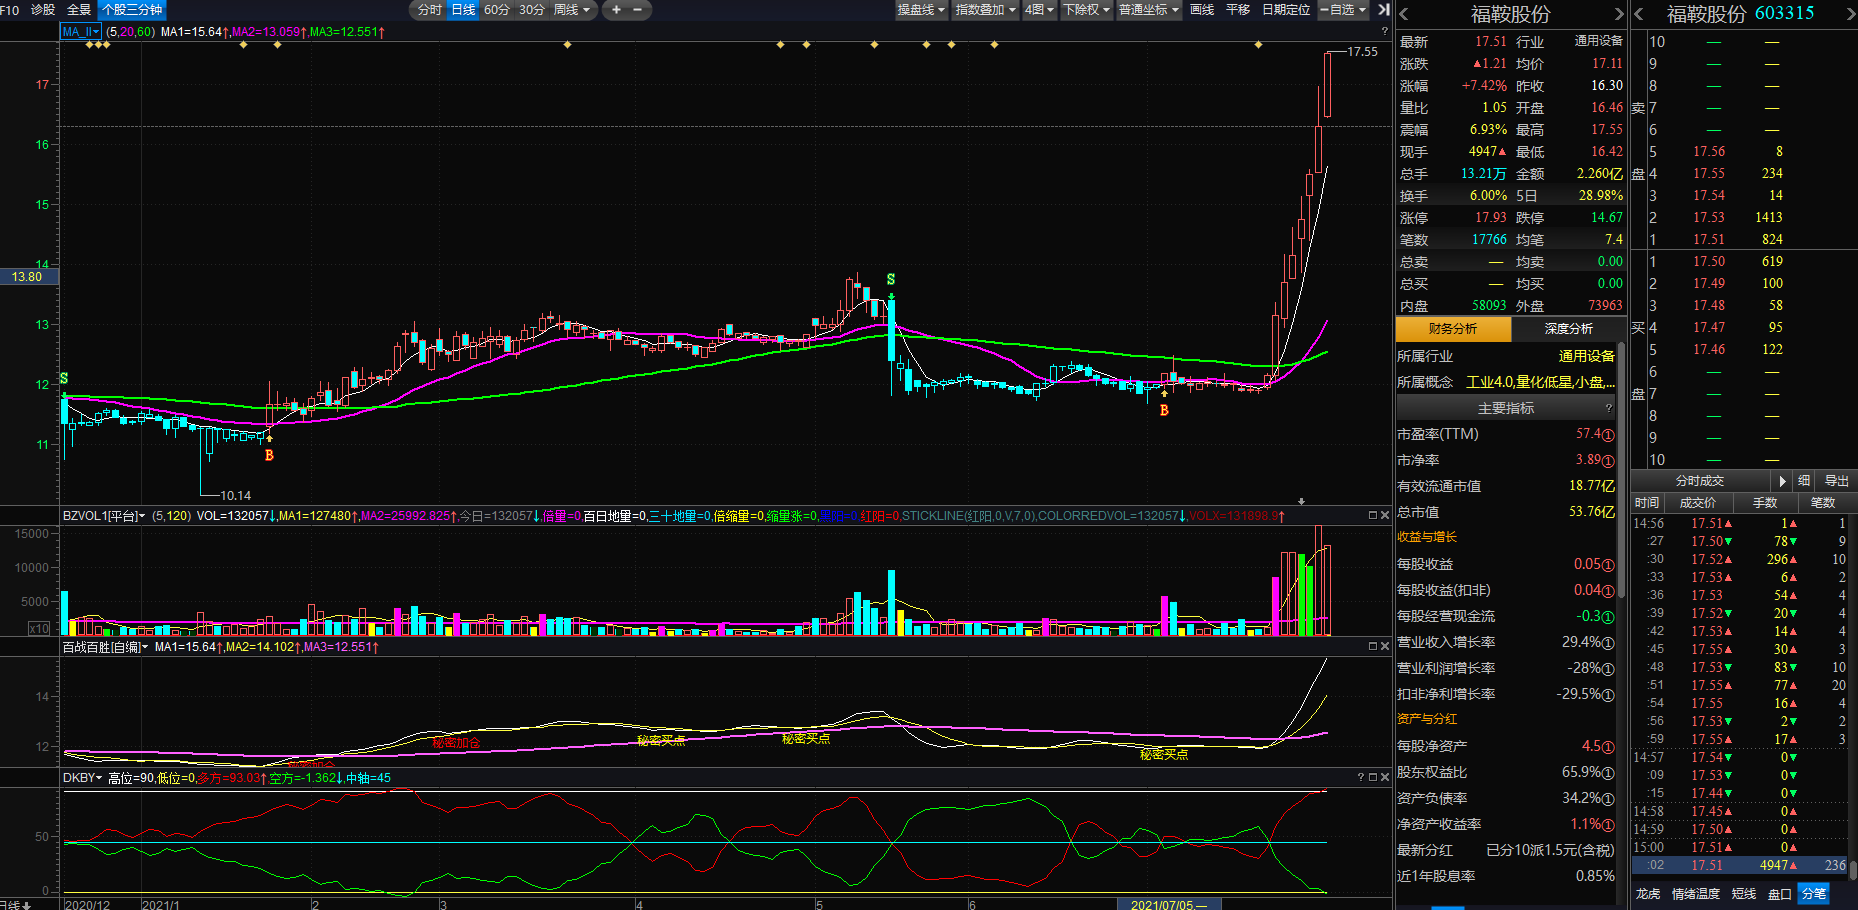Screen dimensions: 1858x910
Task: Click info icon beside 净资产收益率 1.1%
Action: point(1608,825)
